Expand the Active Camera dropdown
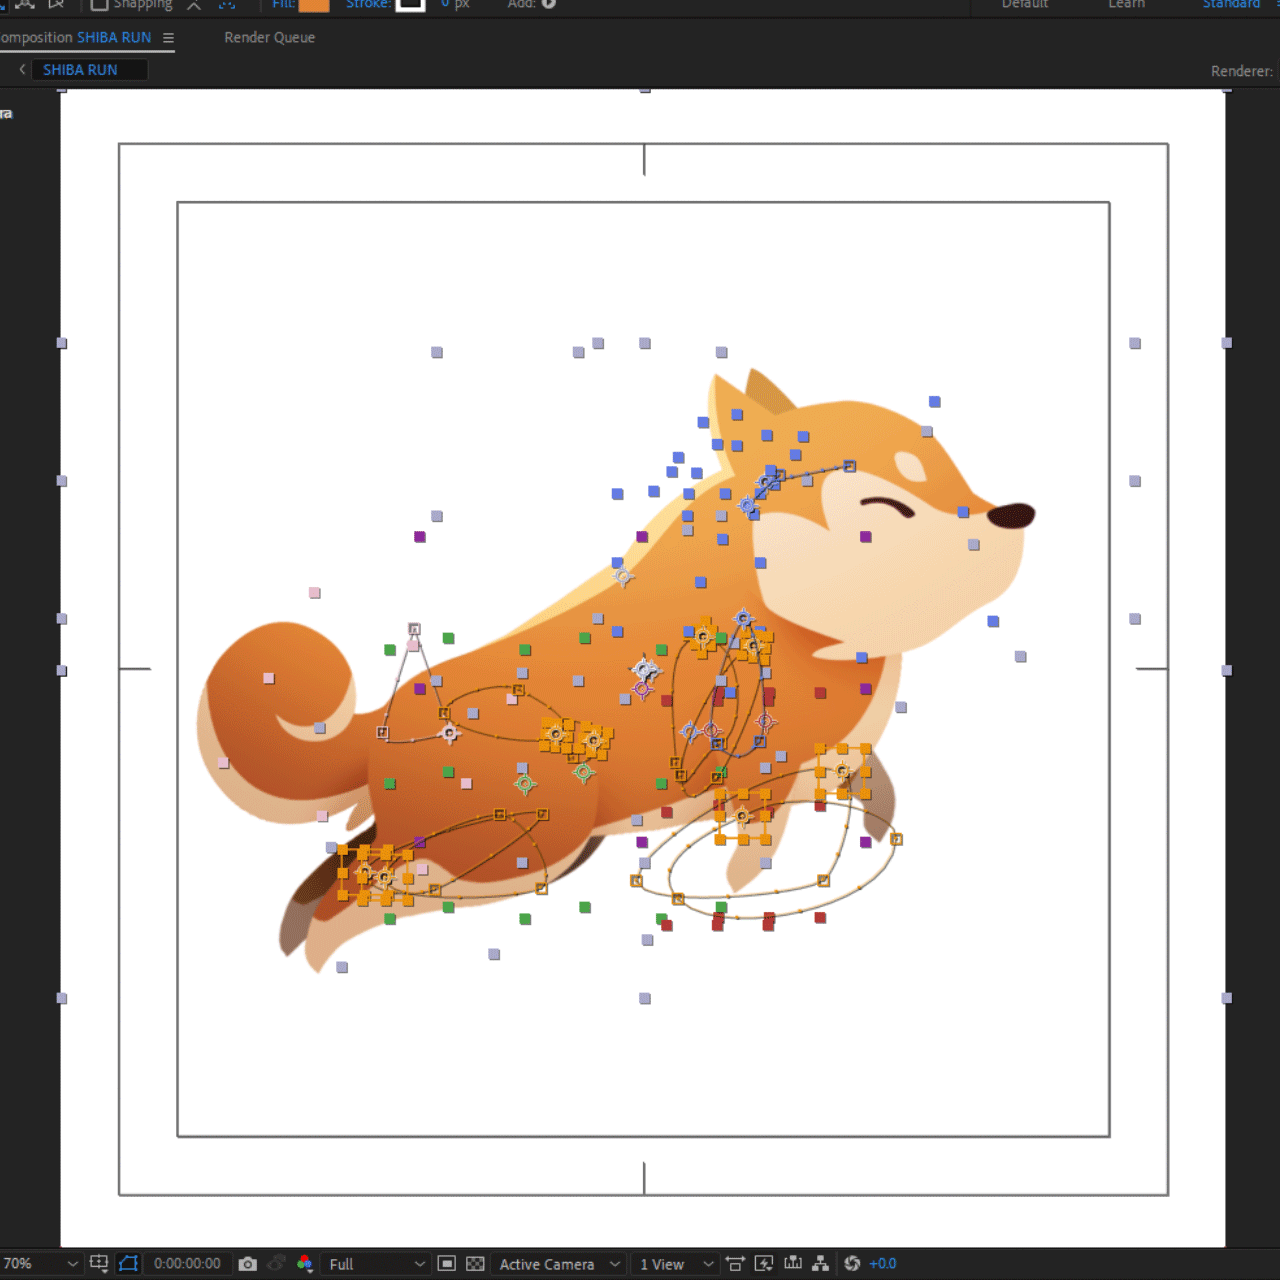 pos(560,1264)
